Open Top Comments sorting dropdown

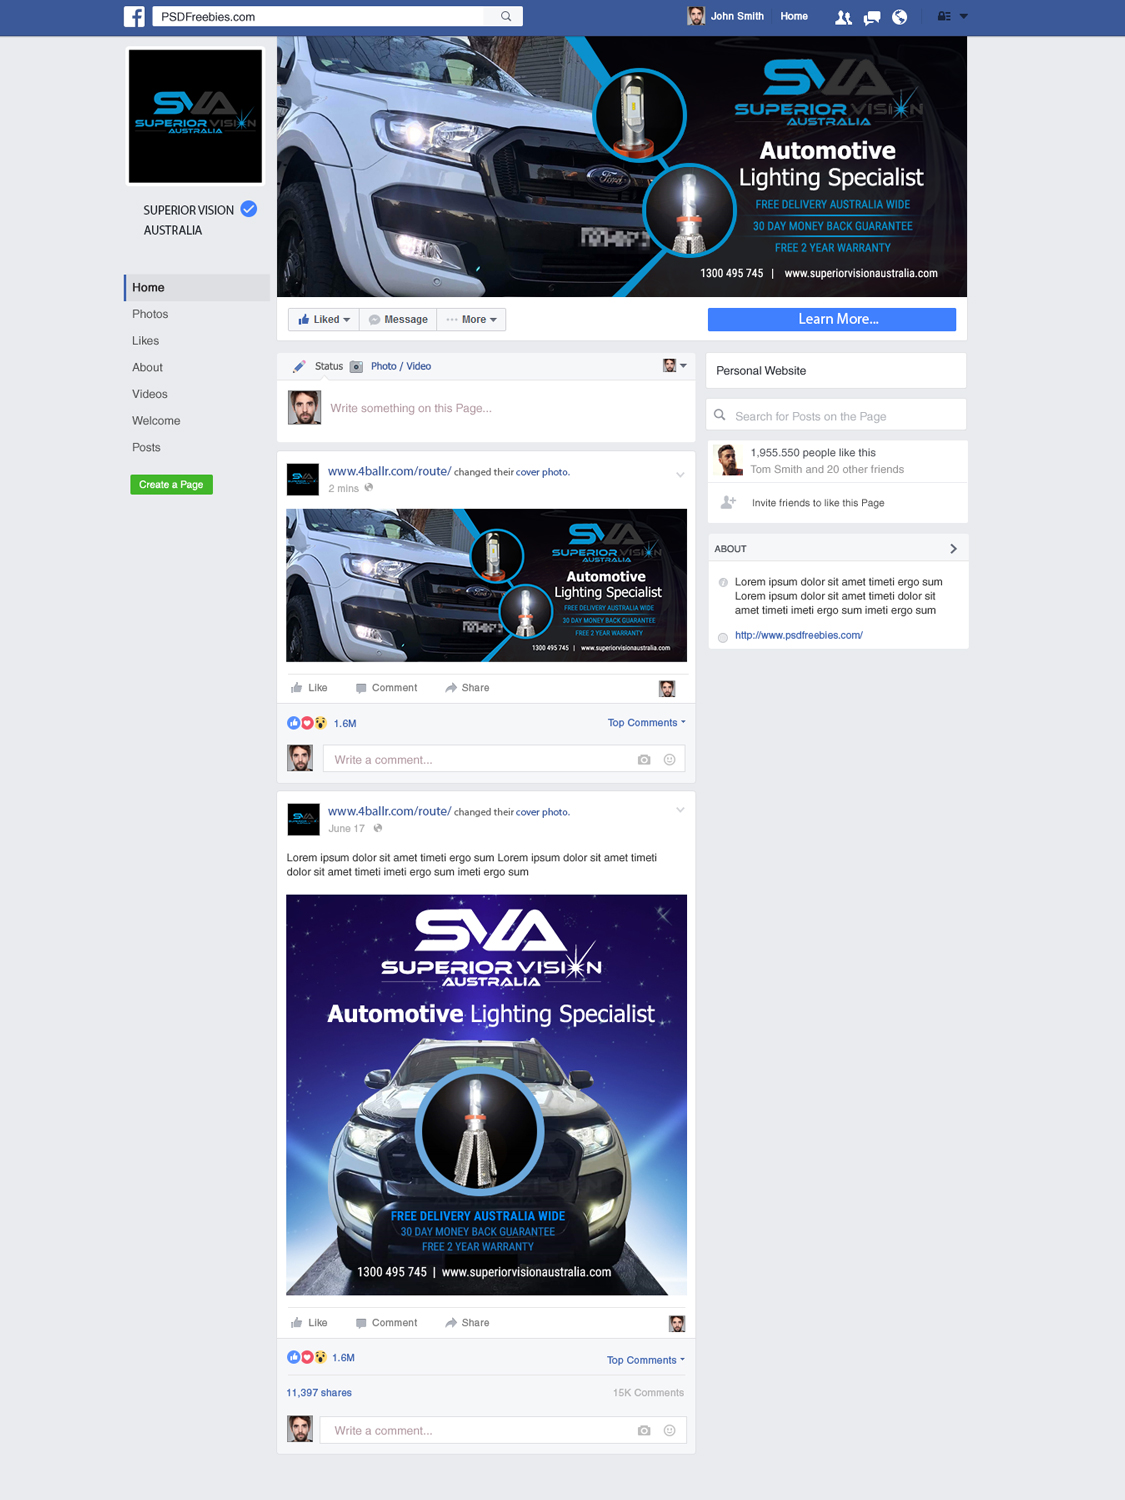click(x=645, y=722)
